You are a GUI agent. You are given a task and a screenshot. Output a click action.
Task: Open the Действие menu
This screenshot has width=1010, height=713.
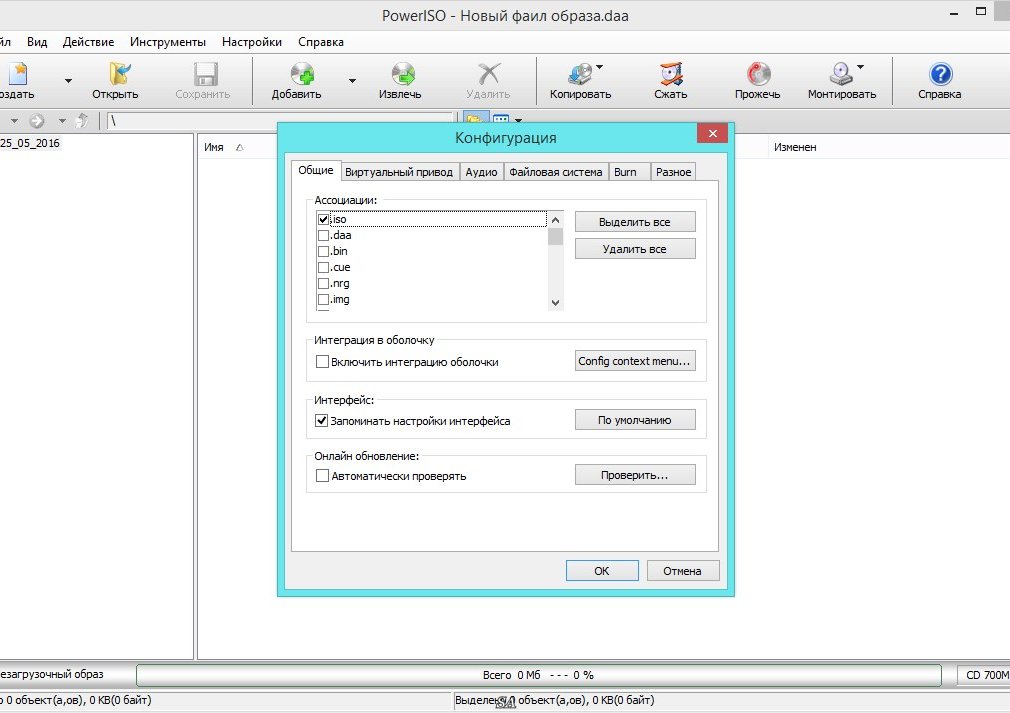pyautogui.click(x=88, y=42)
